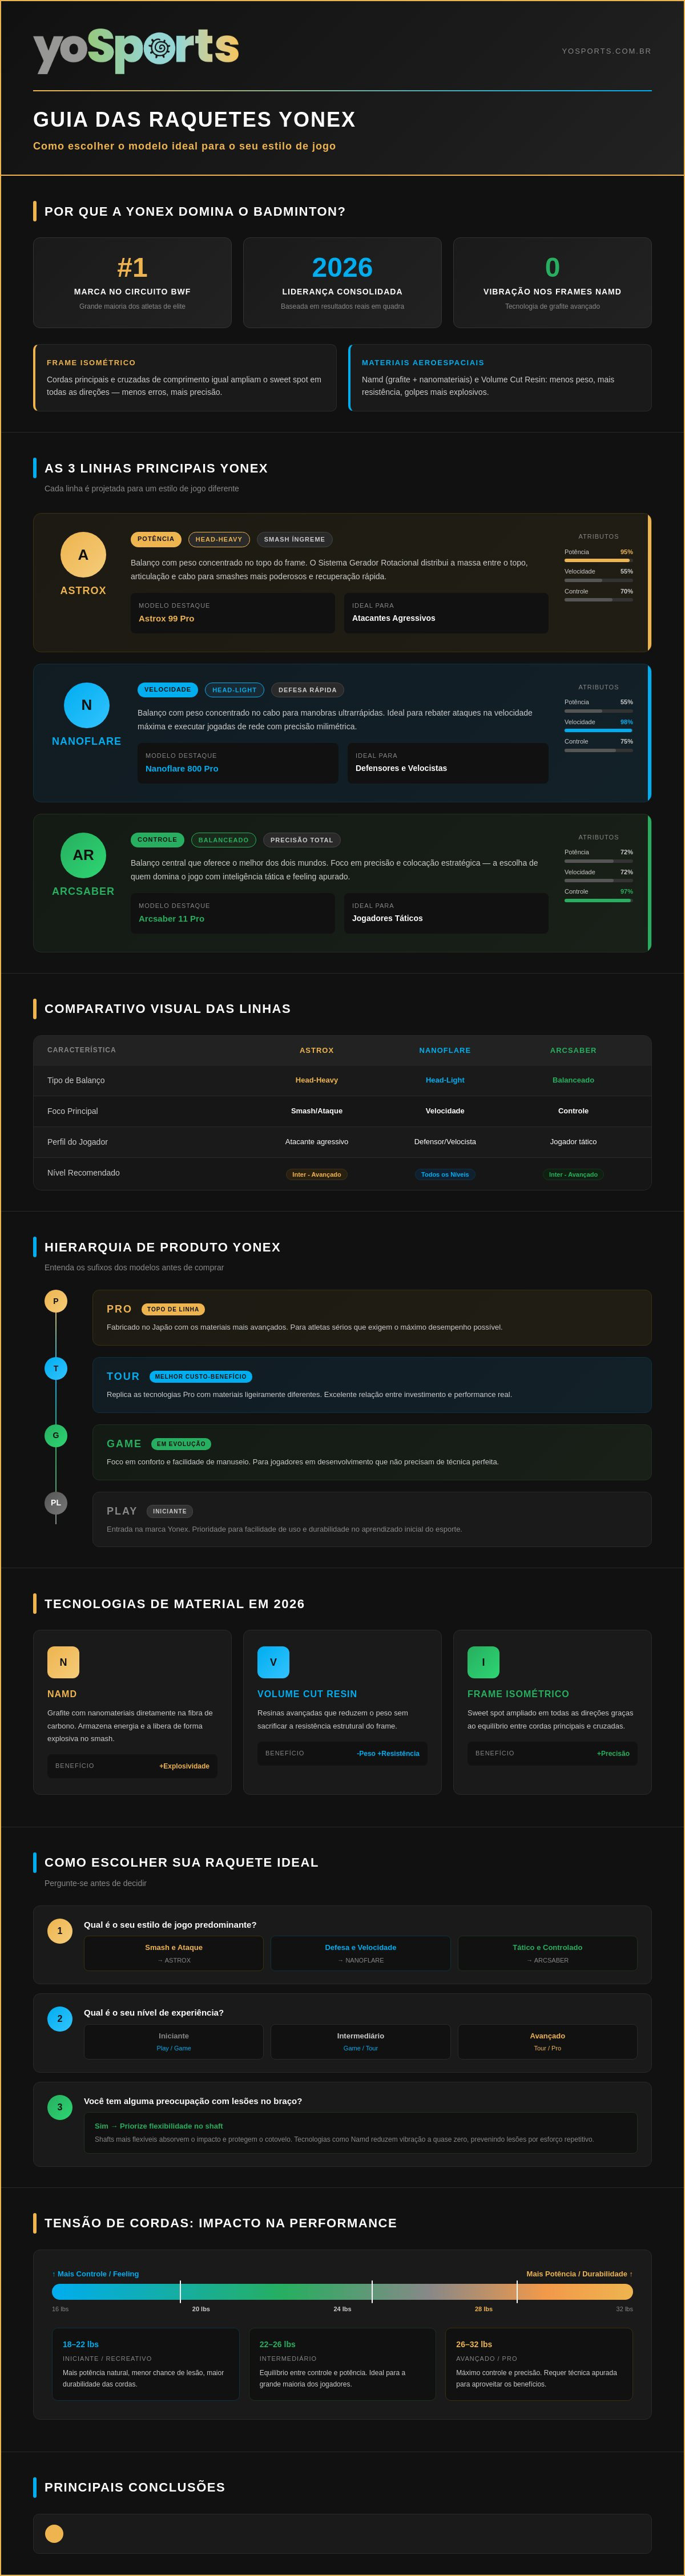The width and height of the screenshot is (685, 2576).
Task: Click the yoSports logo
Action: (x=136, y=50)
